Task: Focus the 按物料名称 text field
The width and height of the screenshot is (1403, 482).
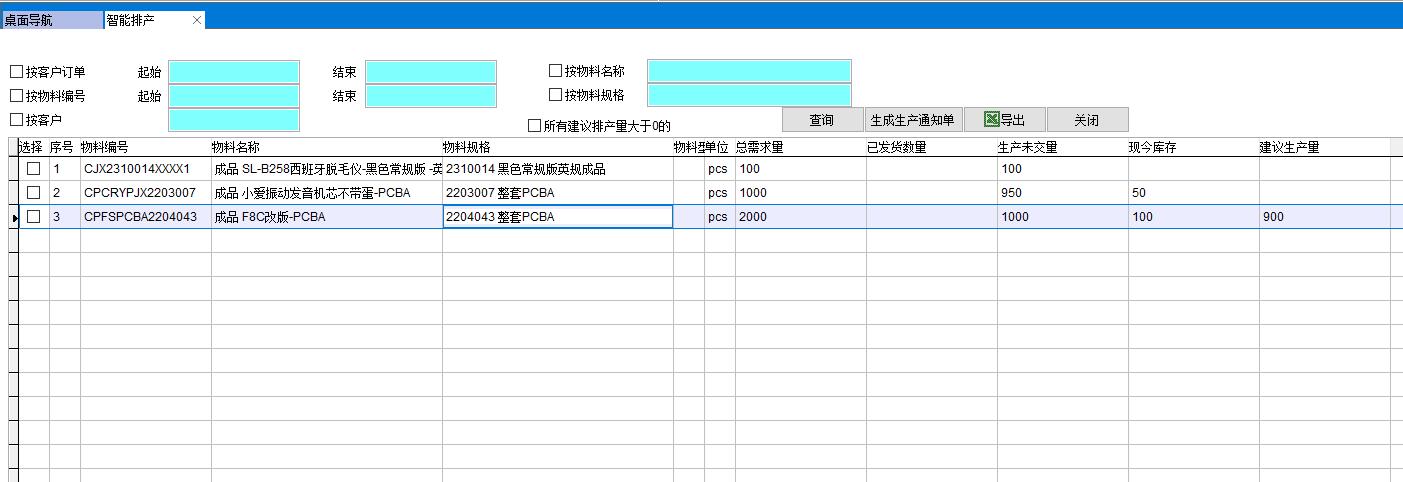Action: 749,71
